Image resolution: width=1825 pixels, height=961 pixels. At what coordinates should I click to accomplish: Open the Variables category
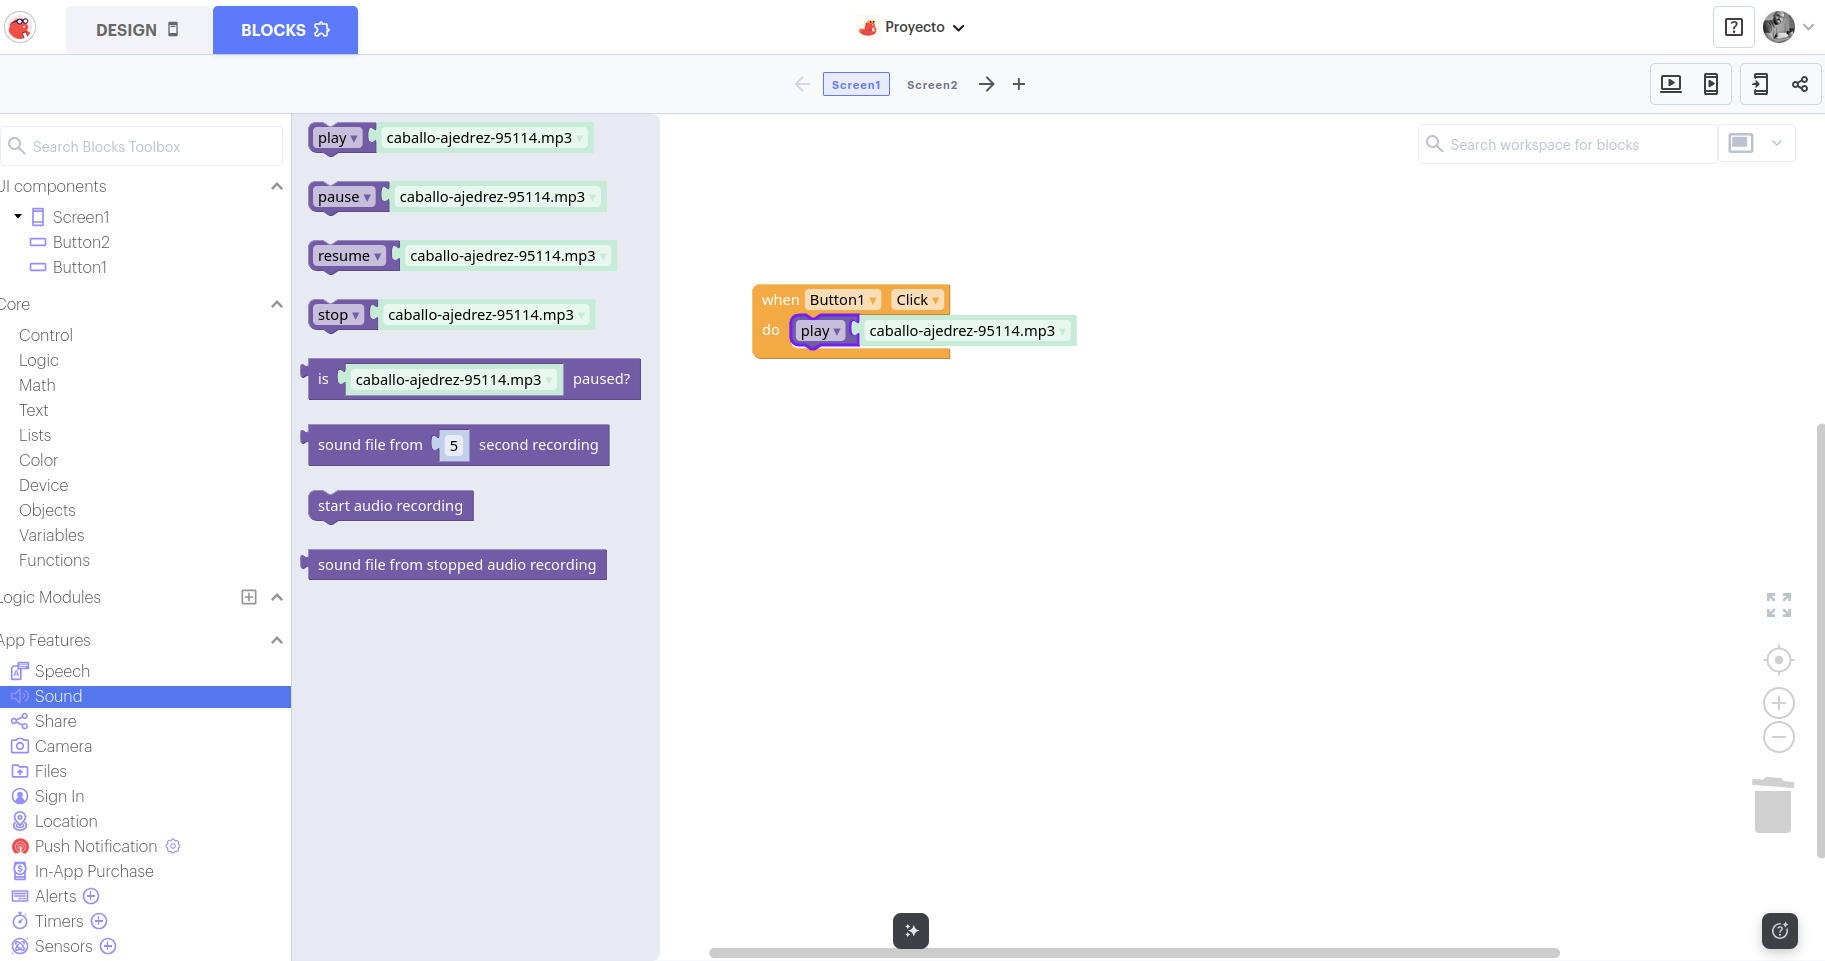(52, 535)
